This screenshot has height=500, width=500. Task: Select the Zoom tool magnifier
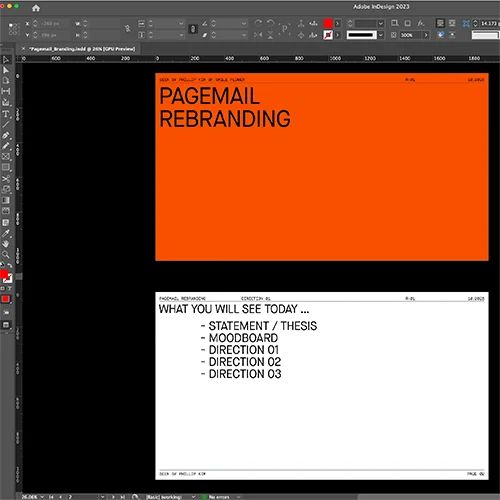(6, 255)
